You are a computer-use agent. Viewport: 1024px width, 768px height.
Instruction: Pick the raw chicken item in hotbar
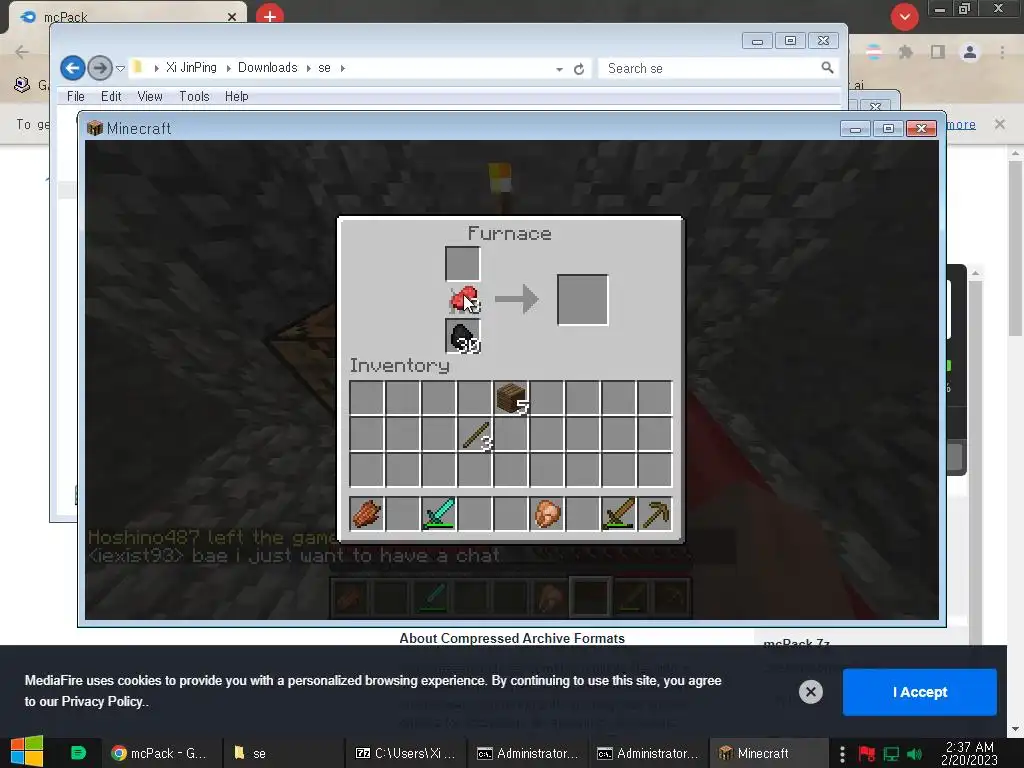[547, 513]
